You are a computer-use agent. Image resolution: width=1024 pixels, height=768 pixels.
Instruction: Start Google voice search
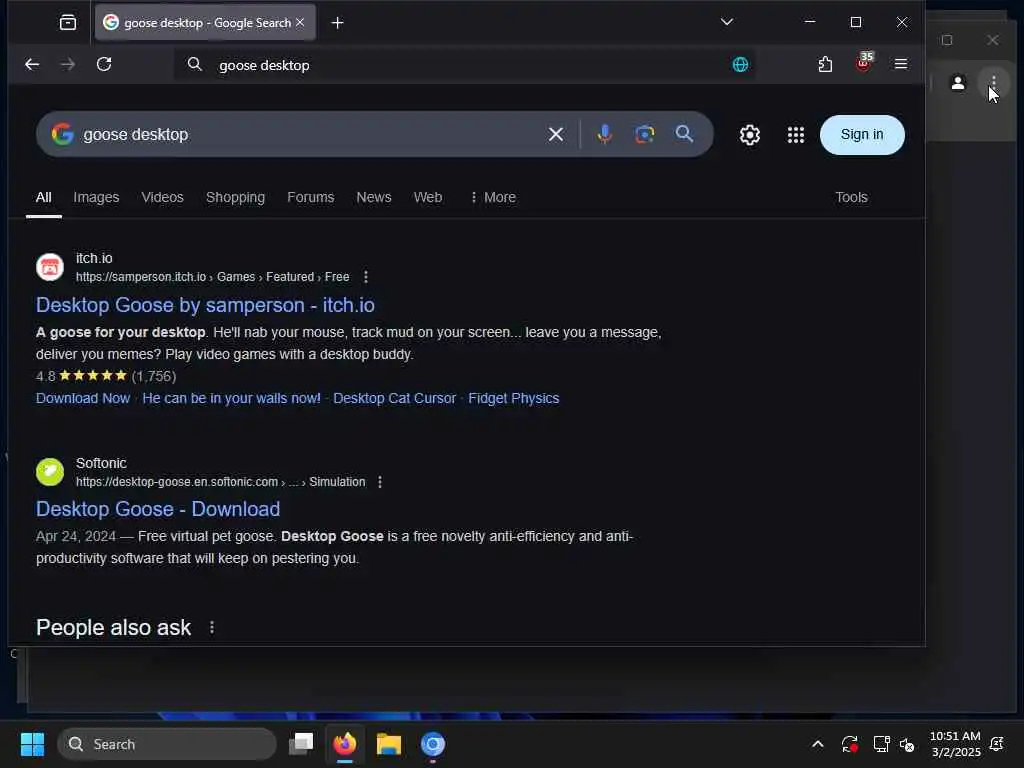[x=605, y=134]
